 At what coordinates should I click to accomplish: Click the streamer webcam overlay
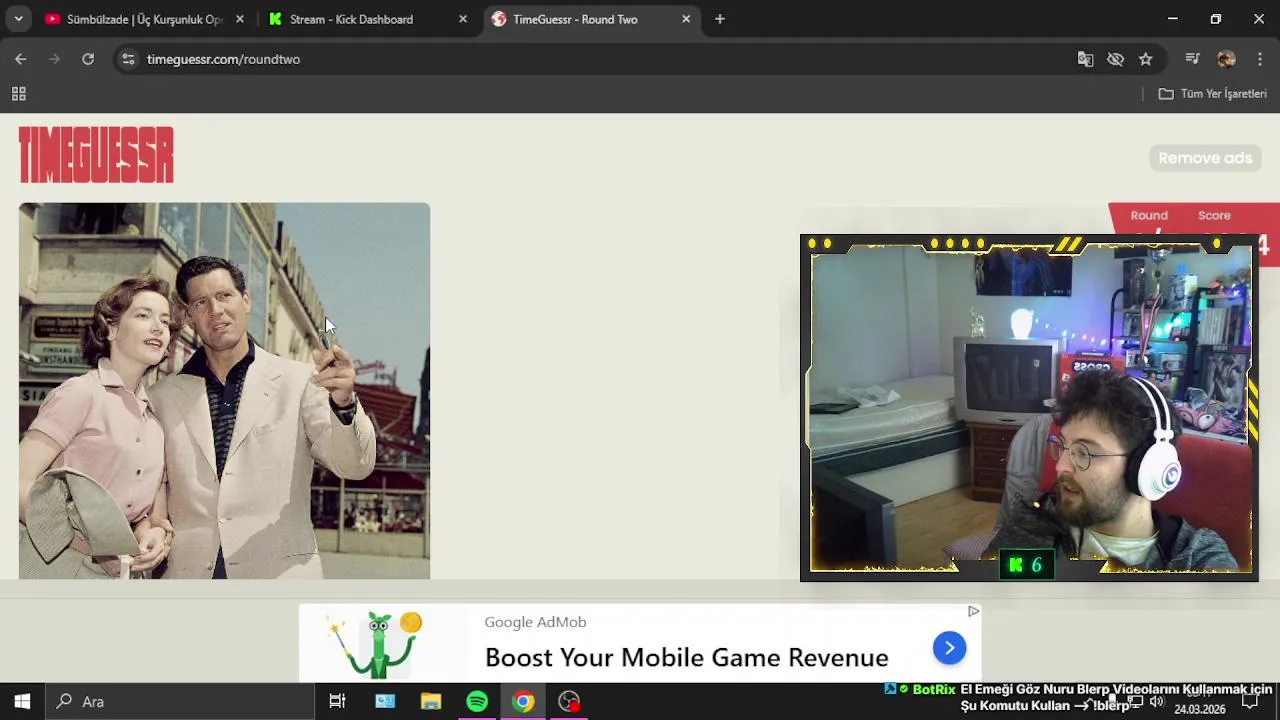1029,407
